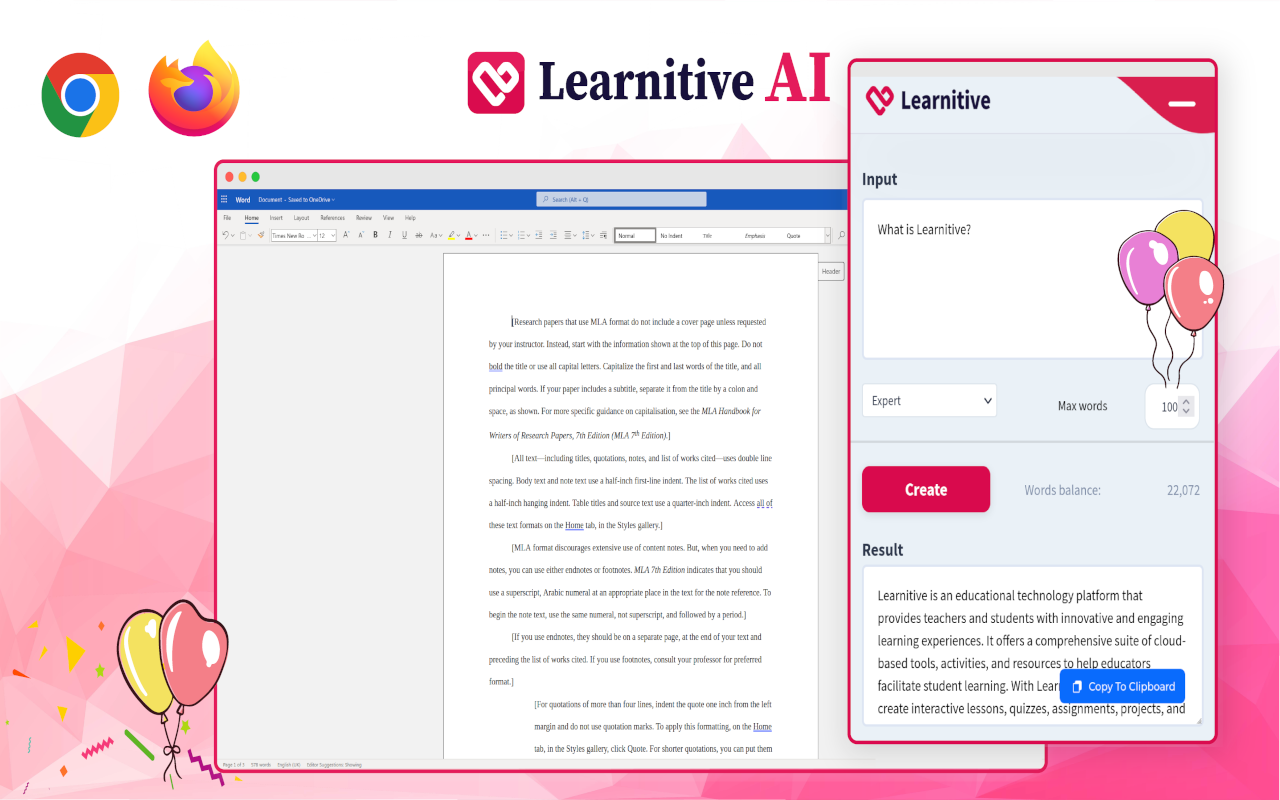This screenshot has width=1280, height=800.
Task: Click the line spacing icon
Action: pyautogui.click(x=586, y=235)
